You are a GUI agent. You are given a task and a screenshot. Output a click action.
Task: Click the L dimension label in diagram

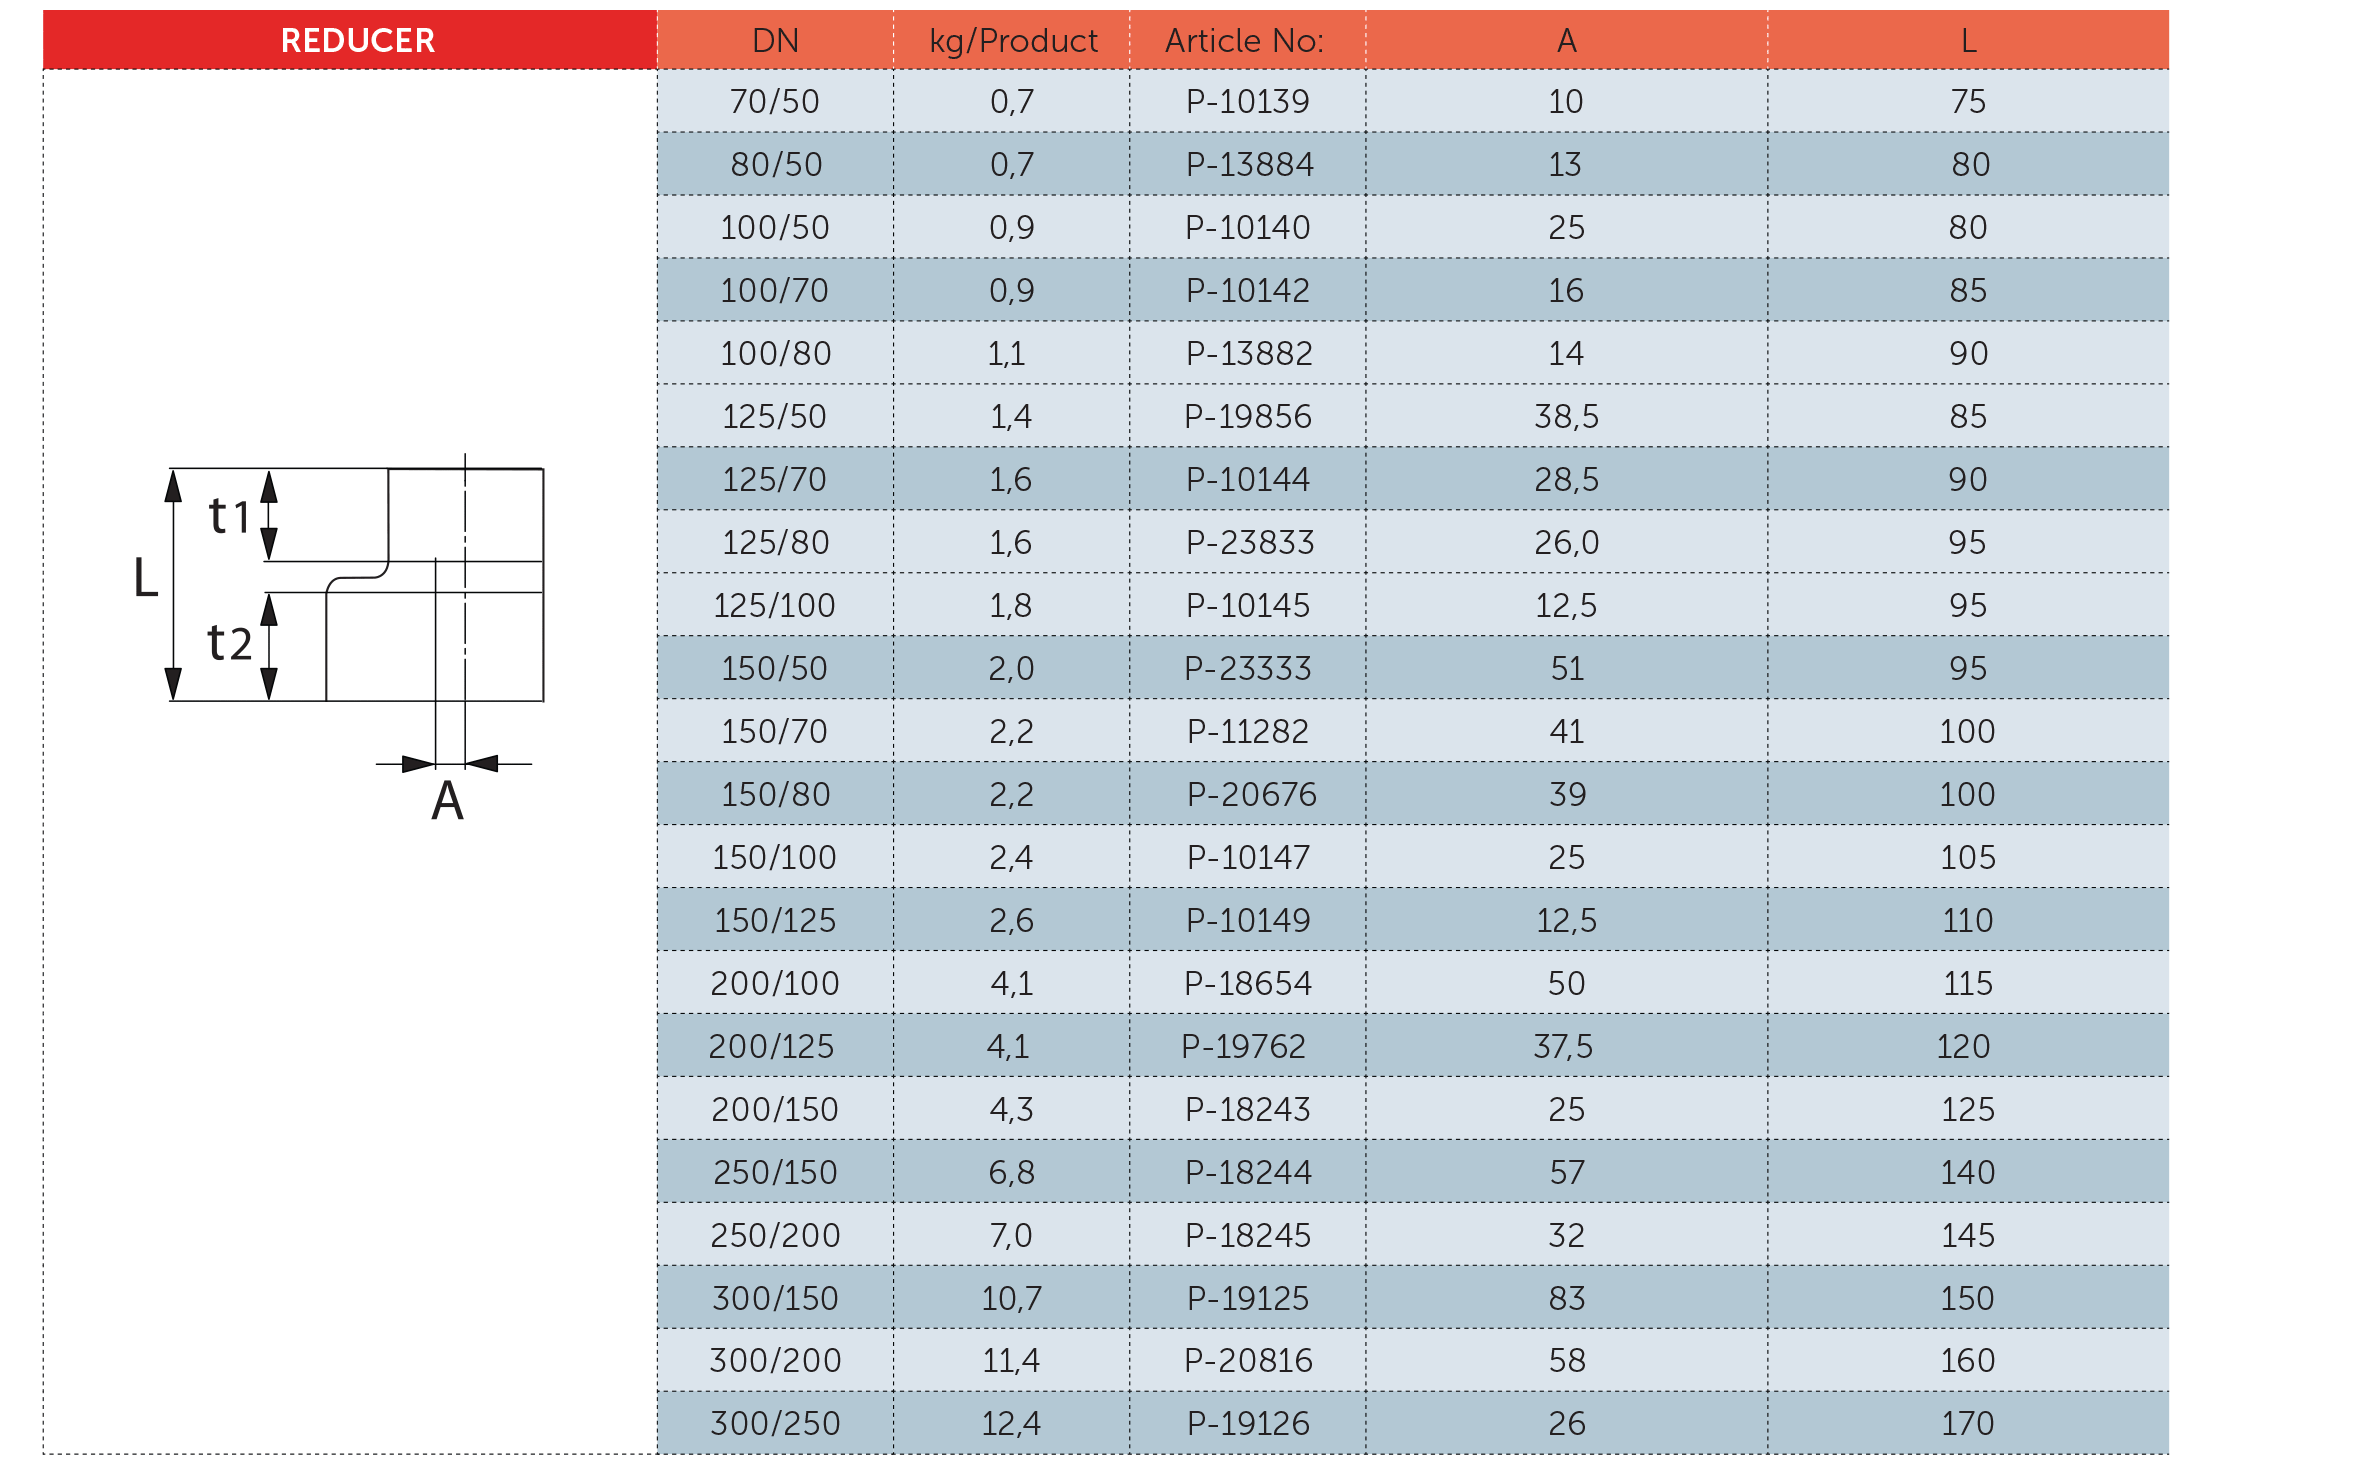[x=146, y=578]
